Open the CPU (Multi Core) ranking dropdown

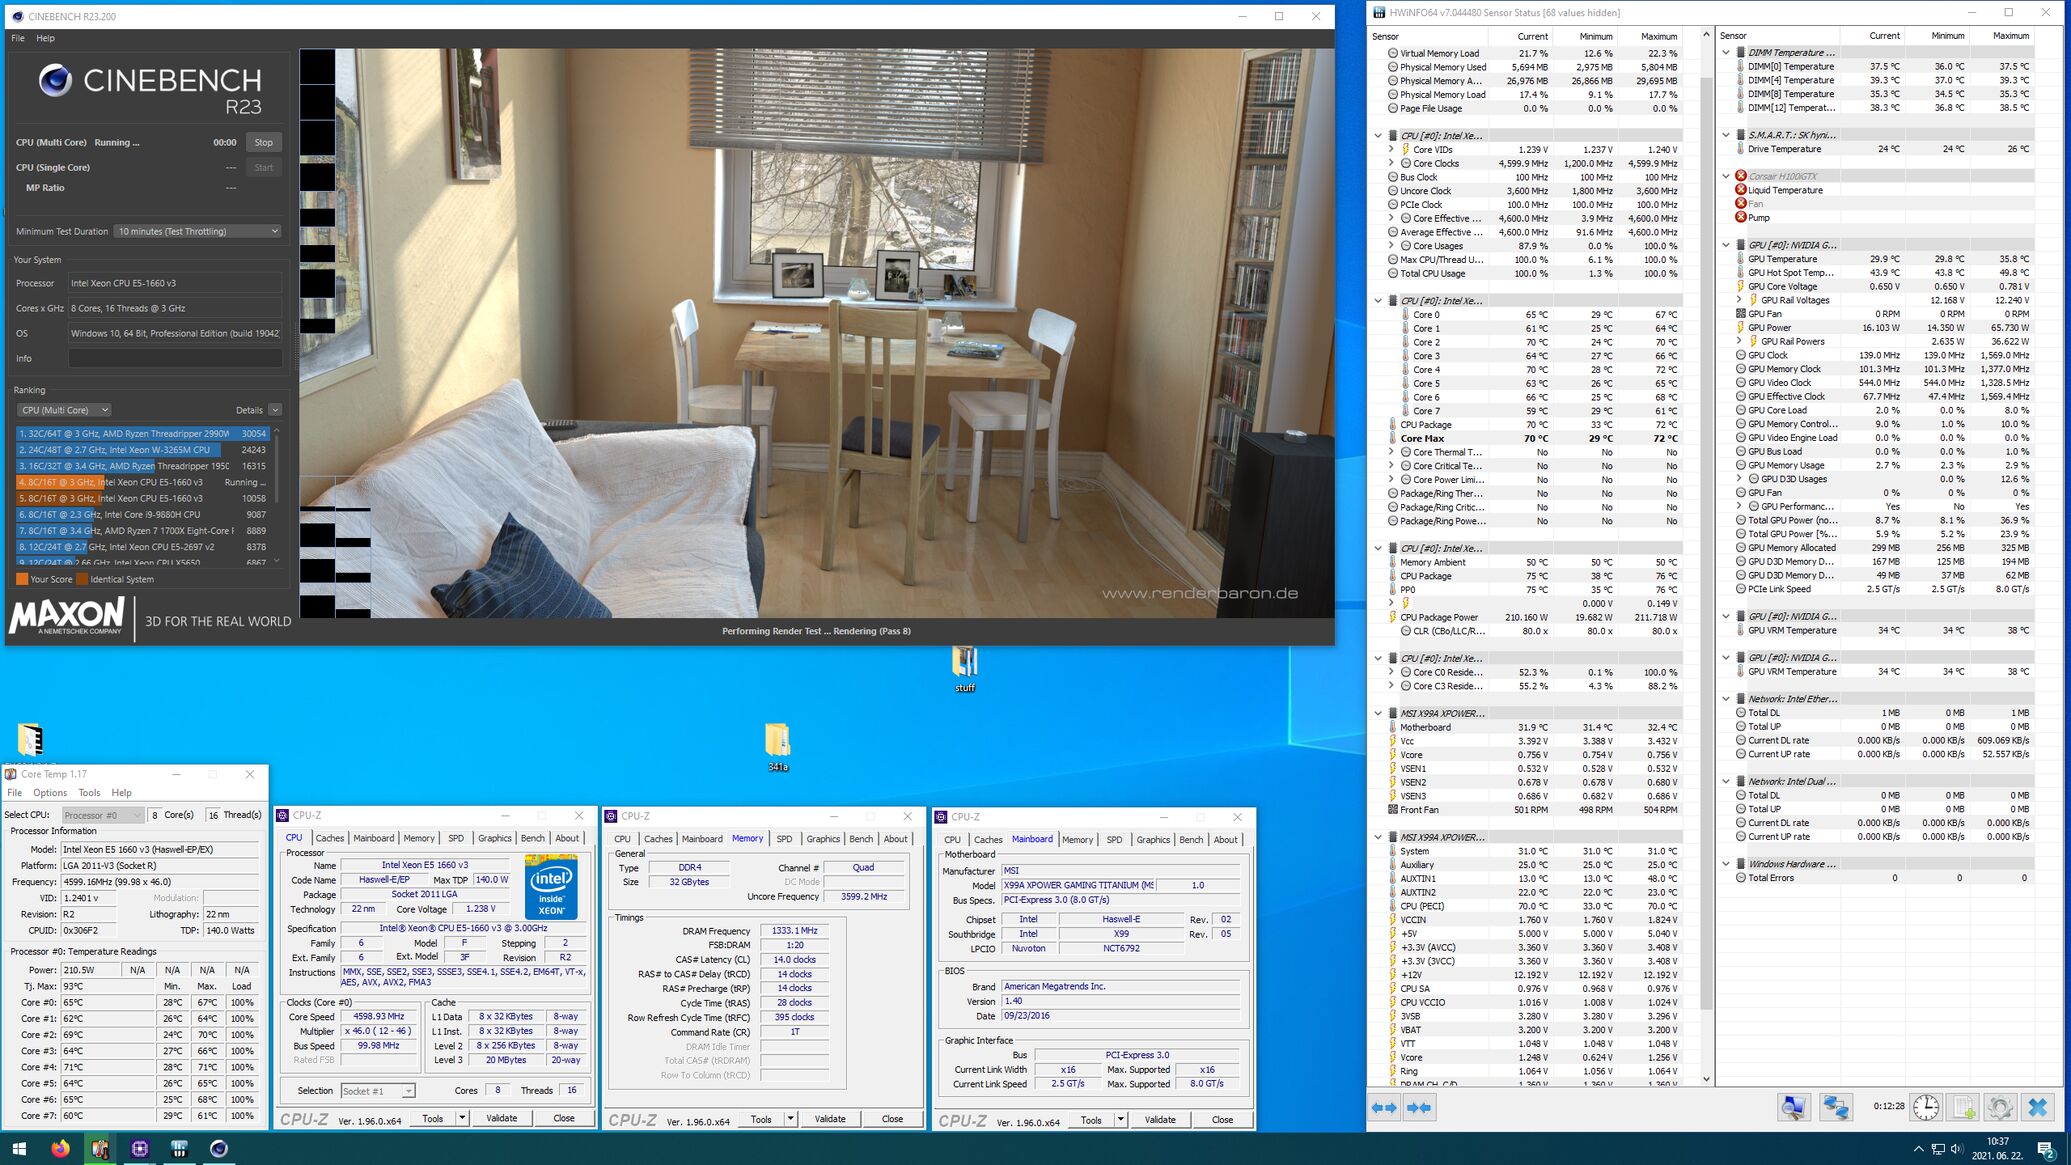pyautogui.click(x=63, y=410)
